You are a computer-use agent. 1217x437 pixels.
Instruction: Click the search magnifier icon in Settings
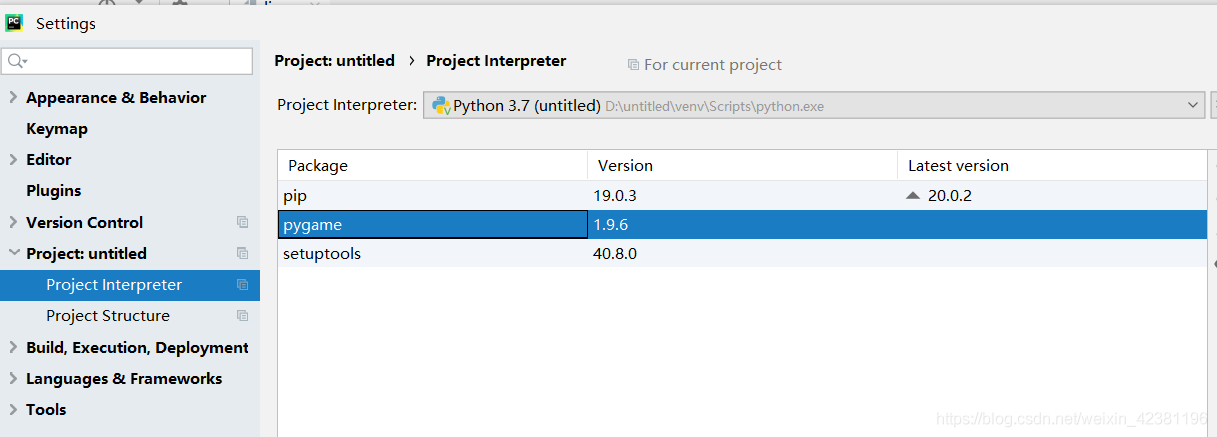(x=17, y=61)
